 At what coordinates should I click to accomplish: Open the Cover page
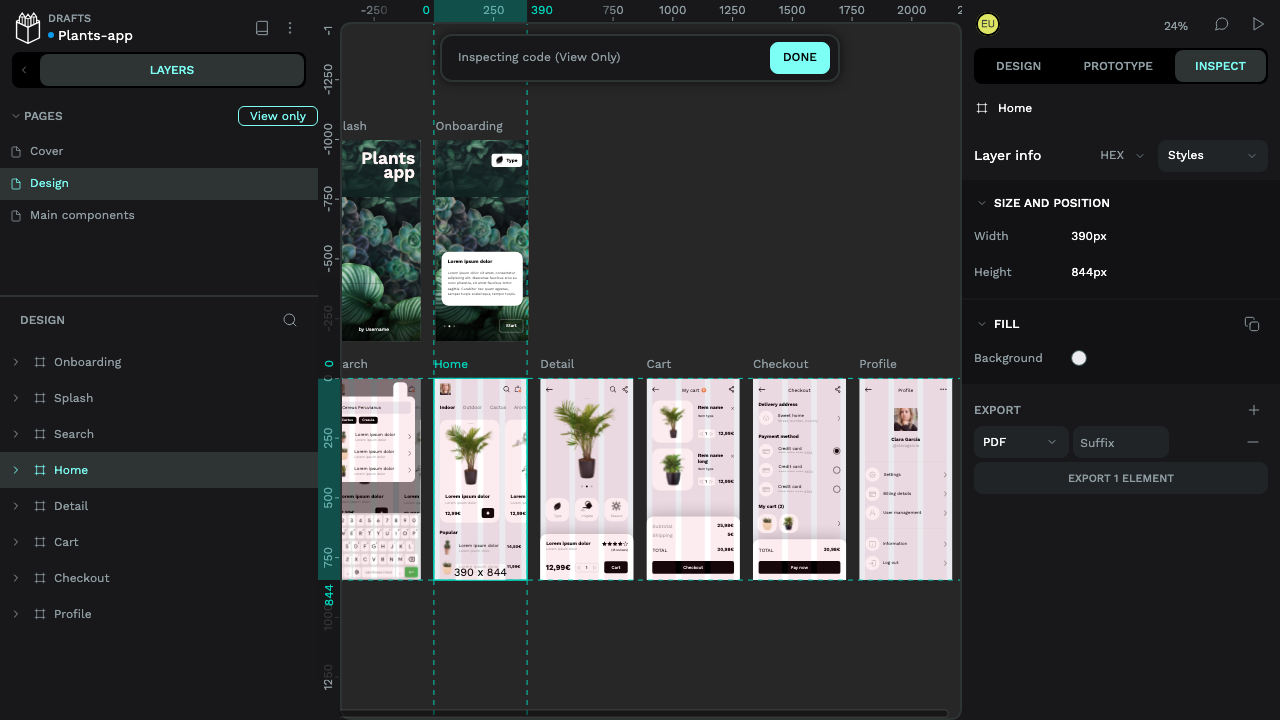point(159,151)
